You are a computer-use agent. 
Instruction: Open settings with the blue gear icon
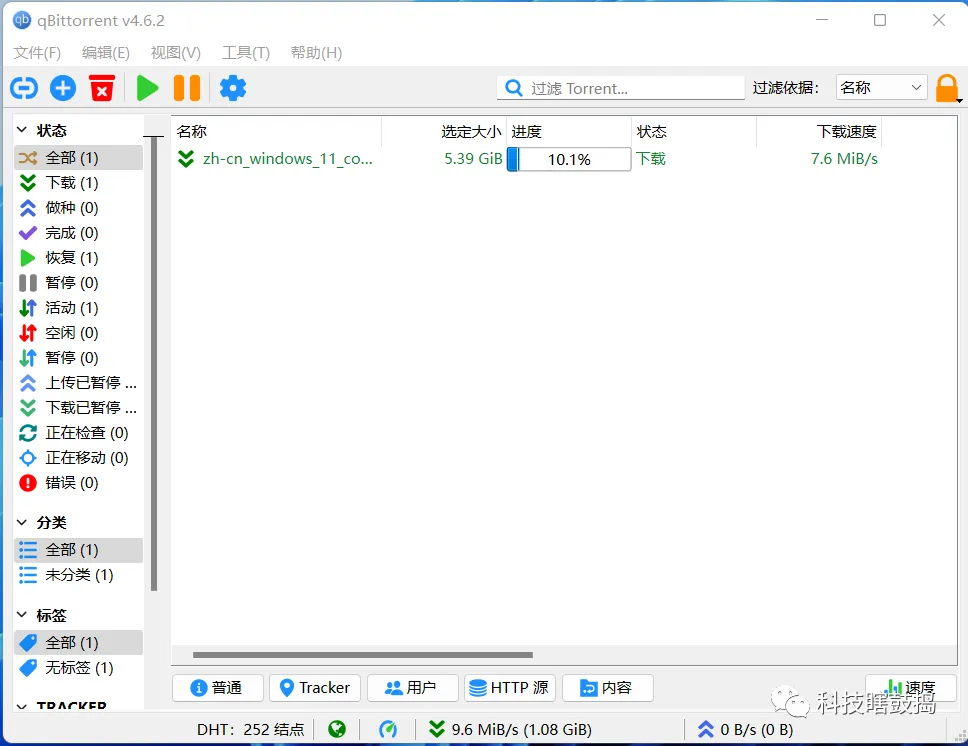tap(233, 88)
